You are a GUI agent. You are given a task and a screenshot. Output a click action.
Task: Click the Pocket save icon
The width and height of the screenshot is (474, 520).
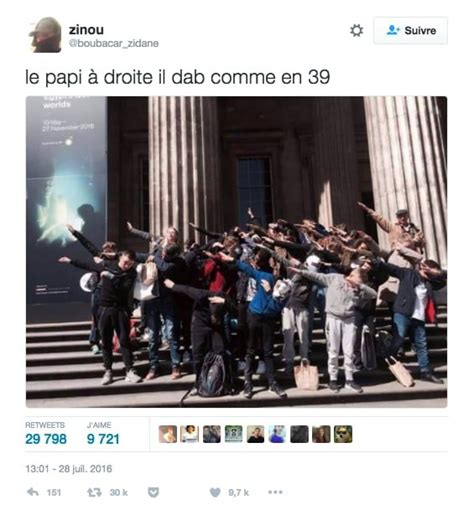[153, 492]
